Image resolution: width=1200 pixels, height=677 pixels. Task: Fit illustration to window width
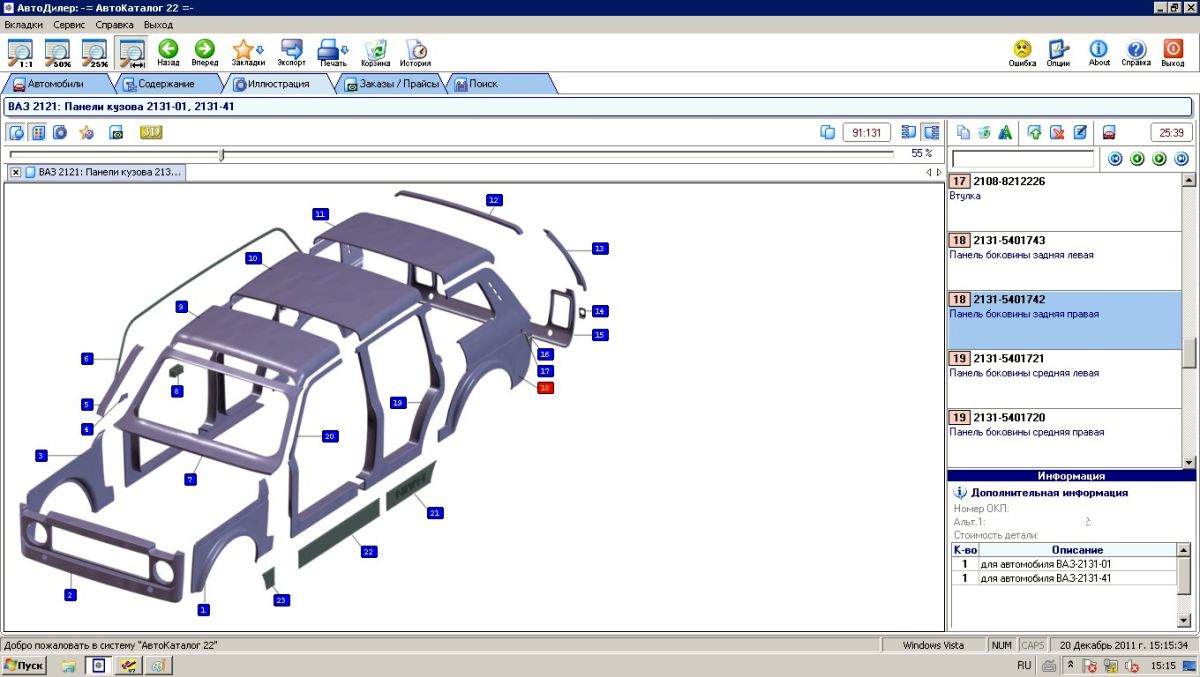point(131,52)
